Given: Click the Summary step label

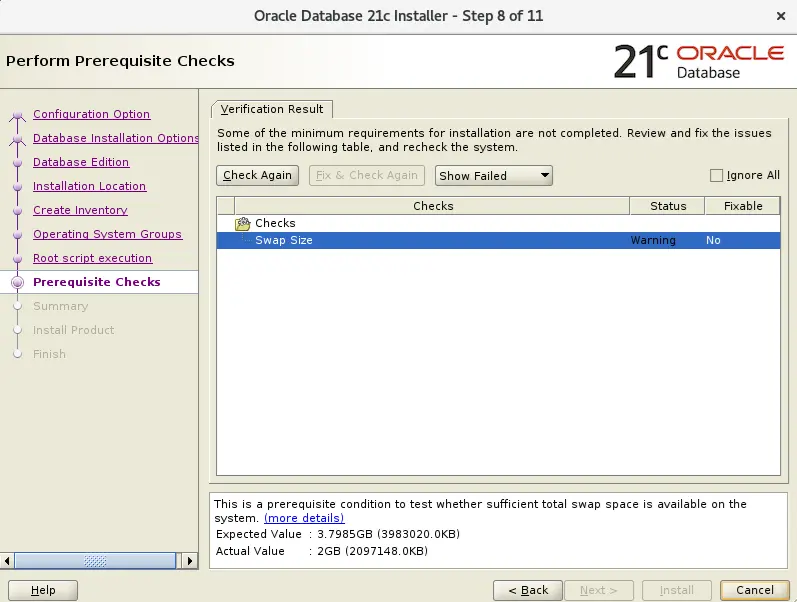Looking at the screenshot, I should coord(60,306).
